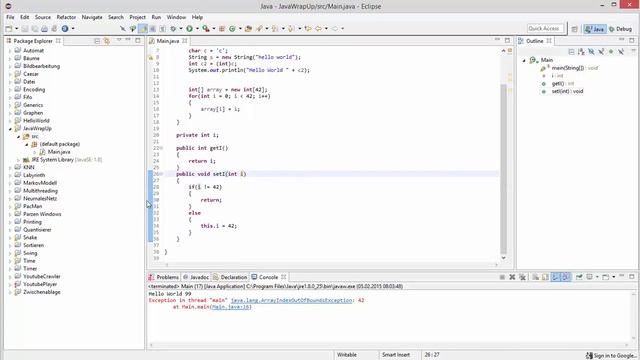Click the editor scroll-down arrow
This screenshot has width=640, height=360.
503,258
